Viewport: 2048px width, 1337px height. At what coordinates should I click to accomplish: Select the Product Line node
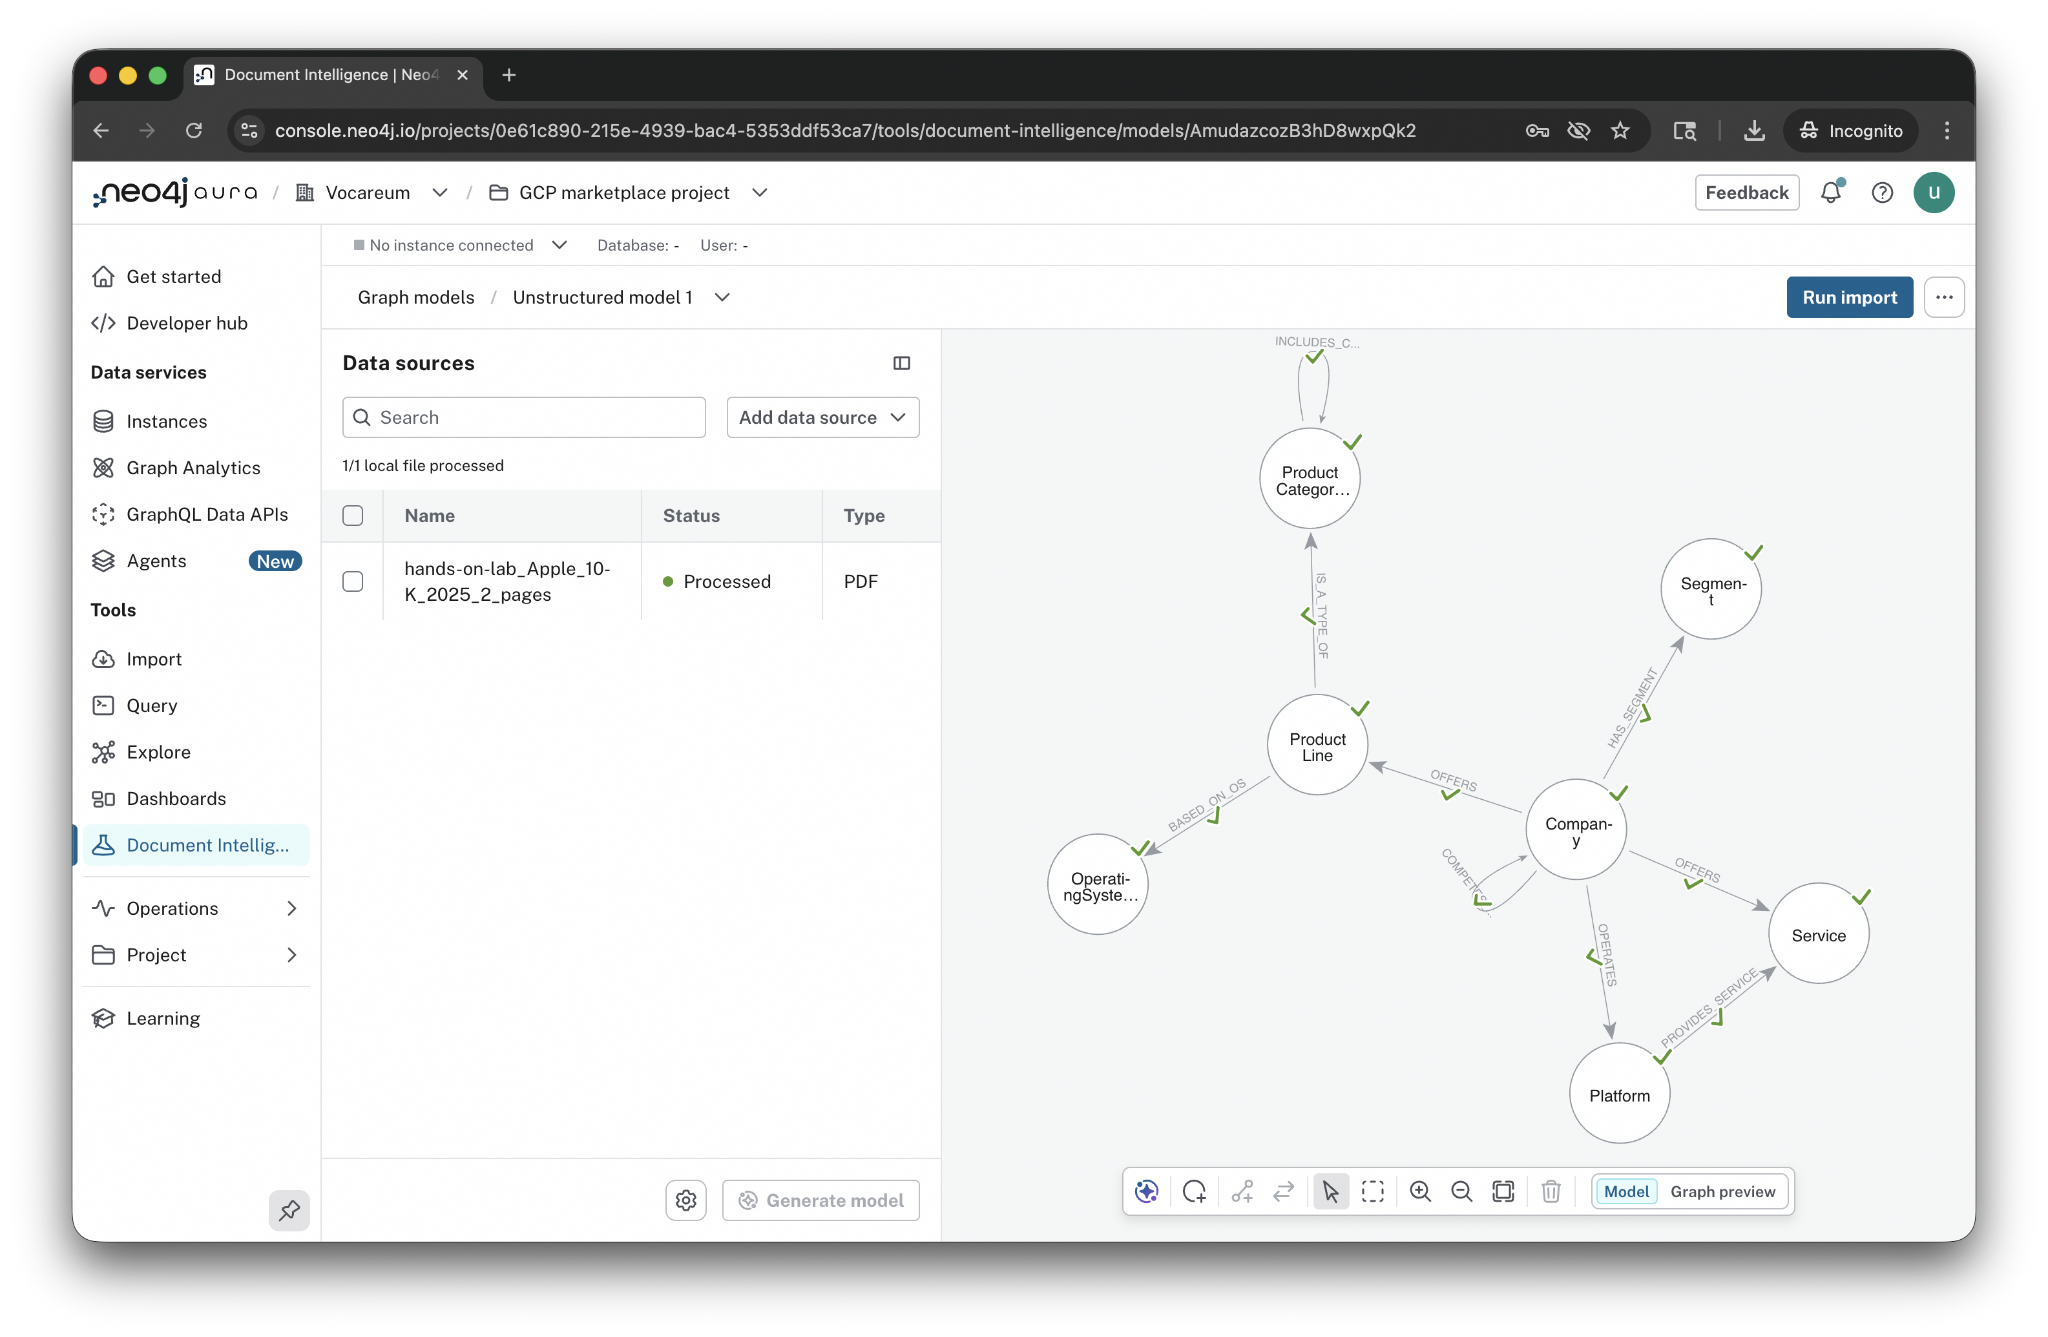1318,745
